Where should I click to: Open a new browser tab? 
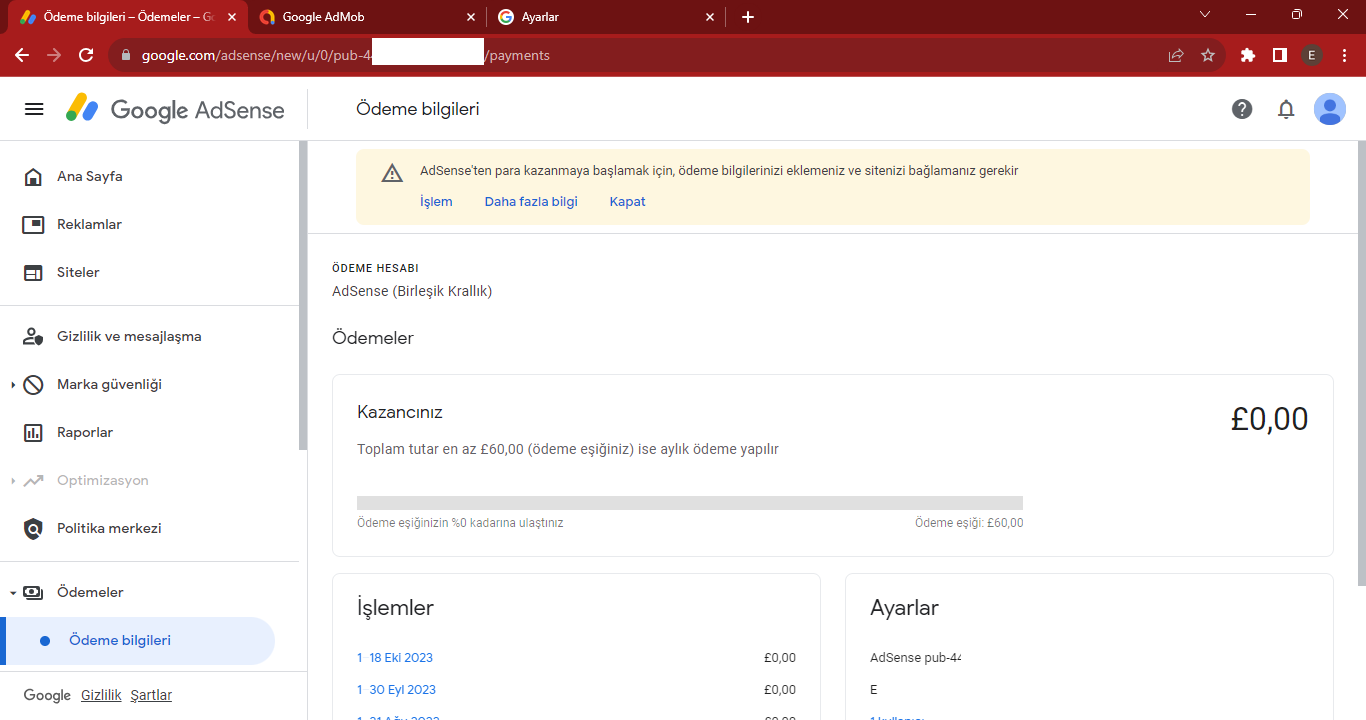[748, 17]
